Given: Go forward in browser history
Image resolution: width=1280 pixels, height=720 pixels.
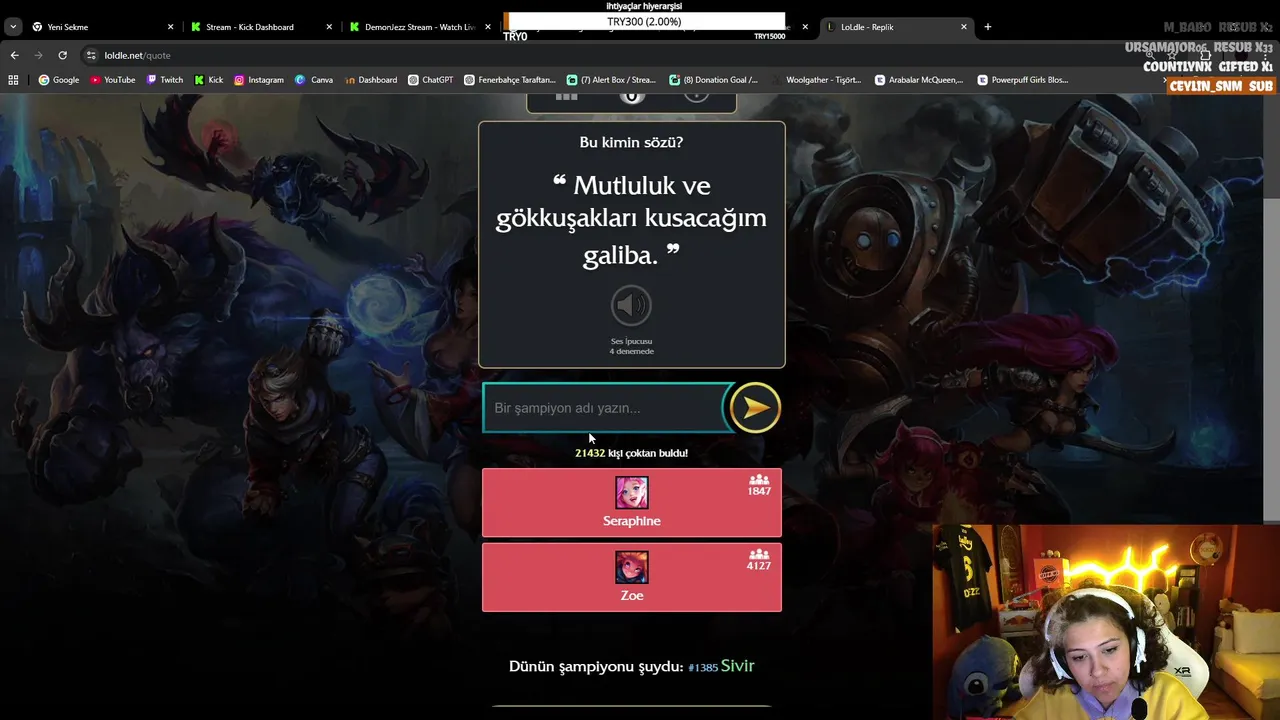Looking at the screenshot, I should click(38, 55).
